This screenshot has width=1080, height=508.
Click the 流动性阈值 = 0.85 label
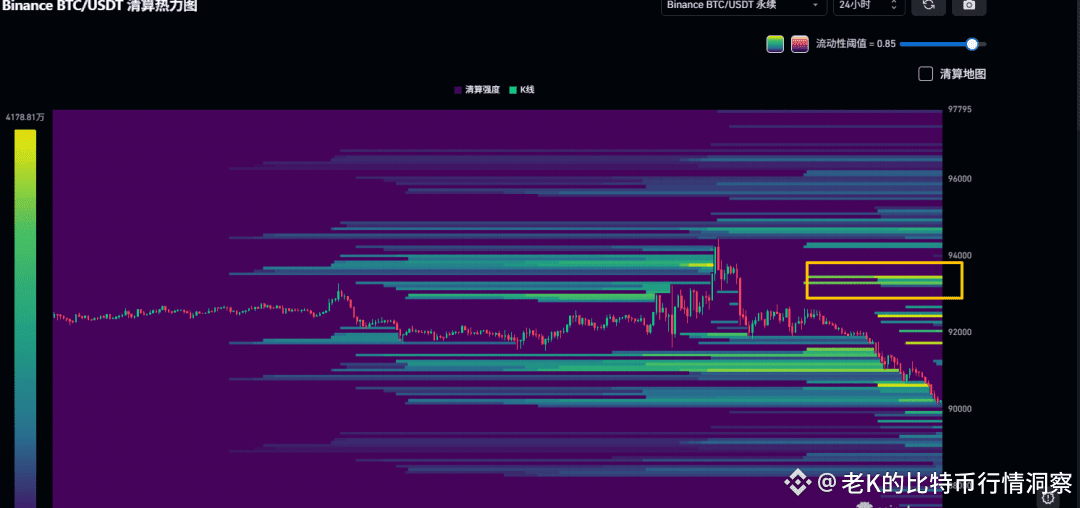click(855, 44)
